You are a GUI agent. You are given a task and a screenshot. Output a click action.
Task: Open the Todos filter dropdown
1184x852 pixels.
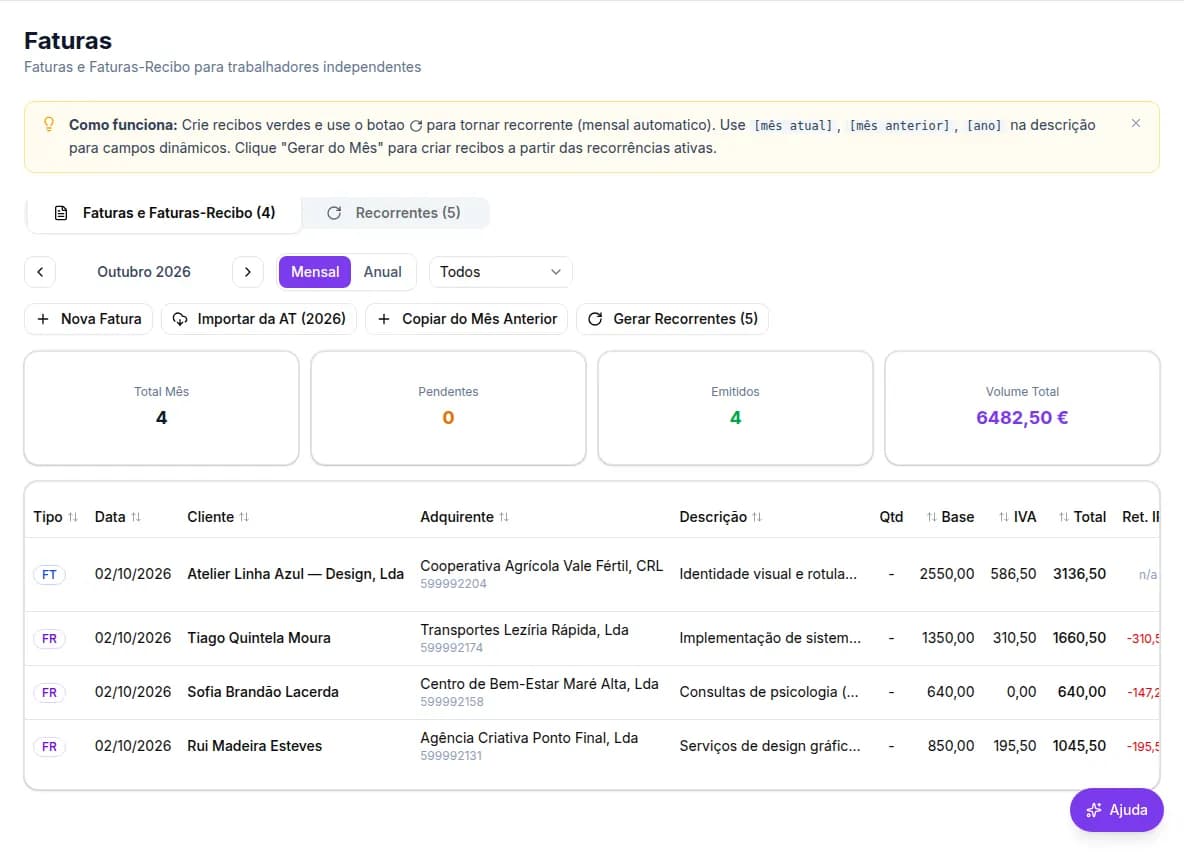501,272
